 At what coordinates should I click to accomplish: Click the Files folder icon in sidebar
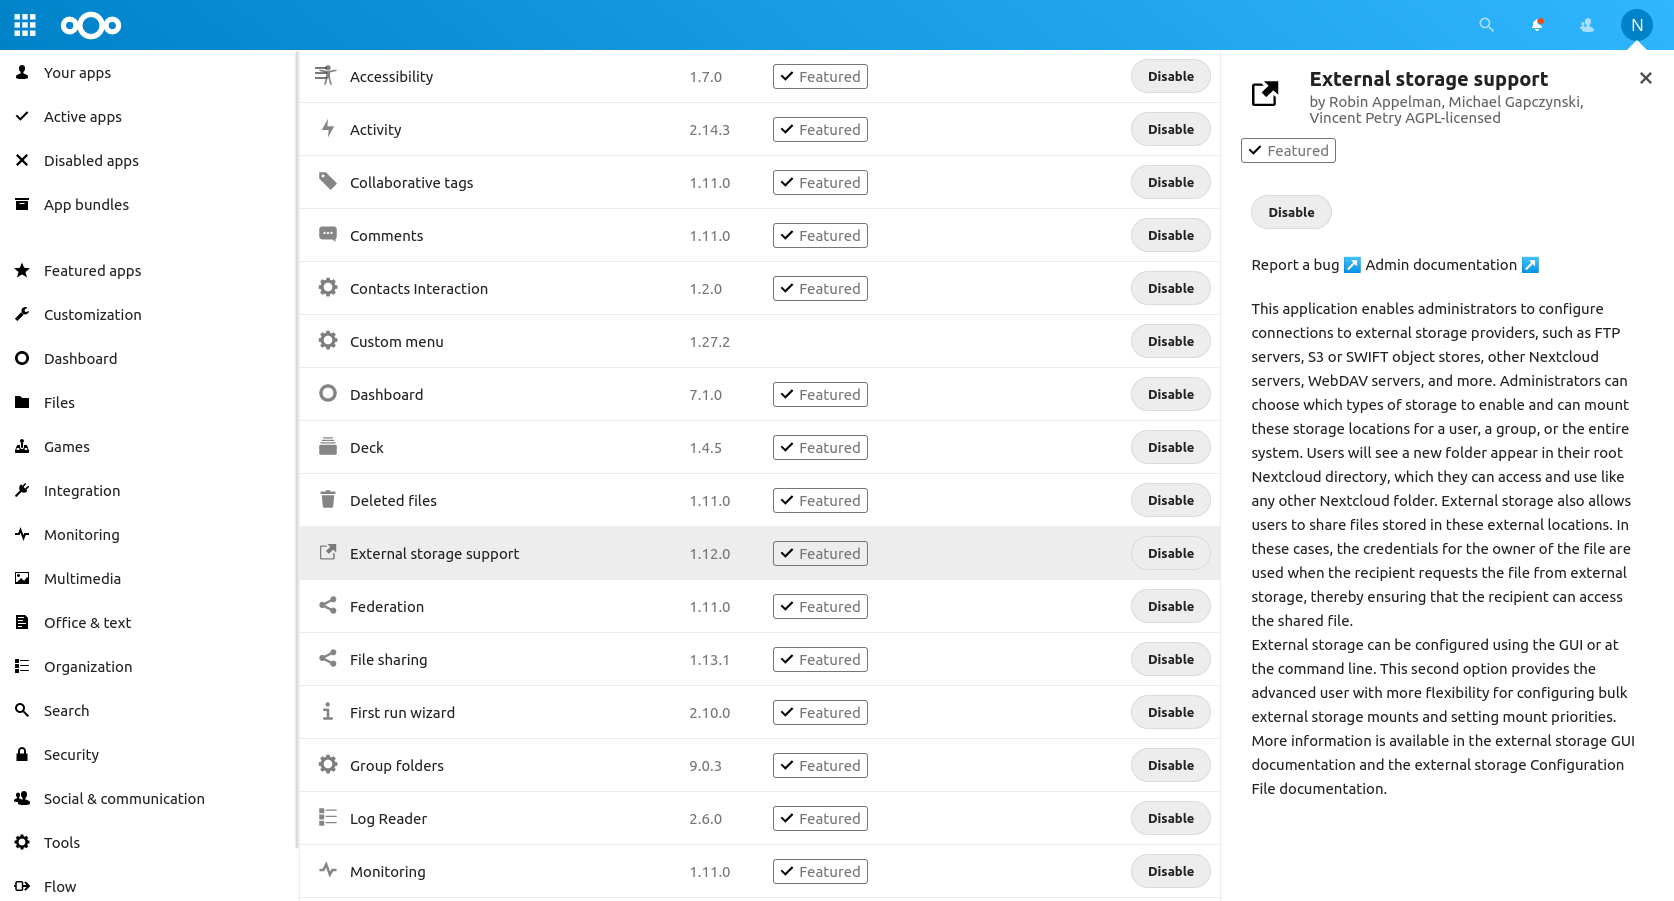click(x=21, y=402)
